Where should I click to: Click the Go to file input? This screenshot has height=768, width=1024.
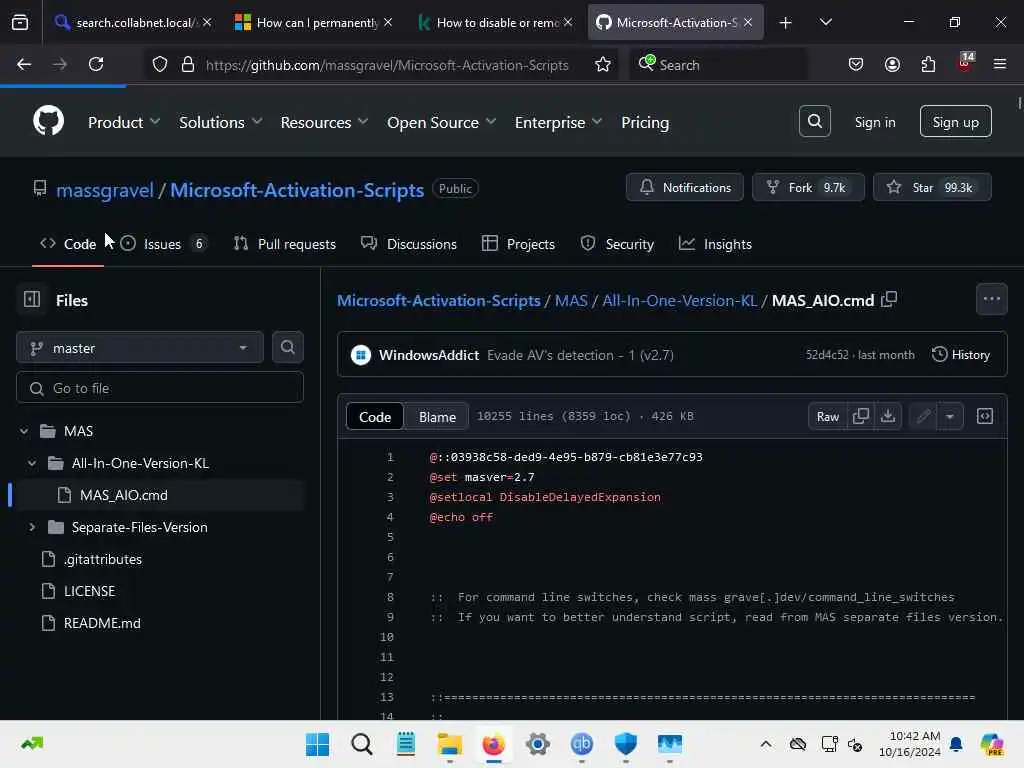pos(160,388)
